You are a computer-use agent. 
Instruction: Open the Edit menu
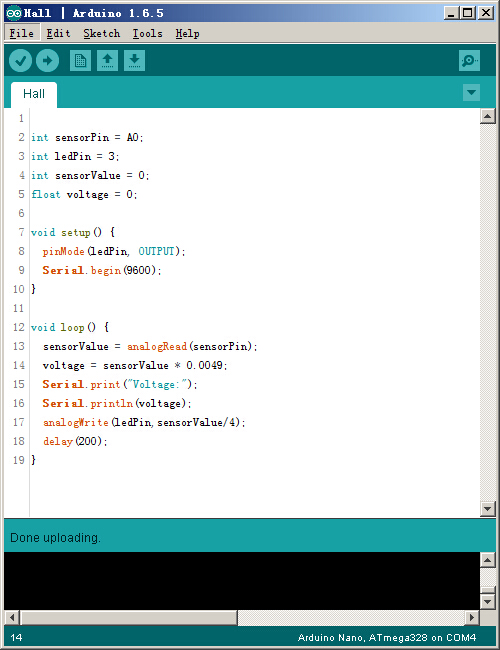tap(58, 33)
